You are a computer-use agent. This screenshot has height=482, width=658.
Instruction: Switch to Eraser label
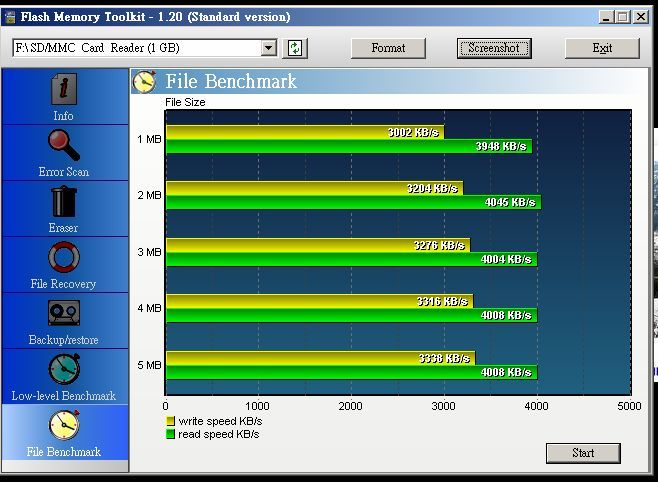[63, 228]
